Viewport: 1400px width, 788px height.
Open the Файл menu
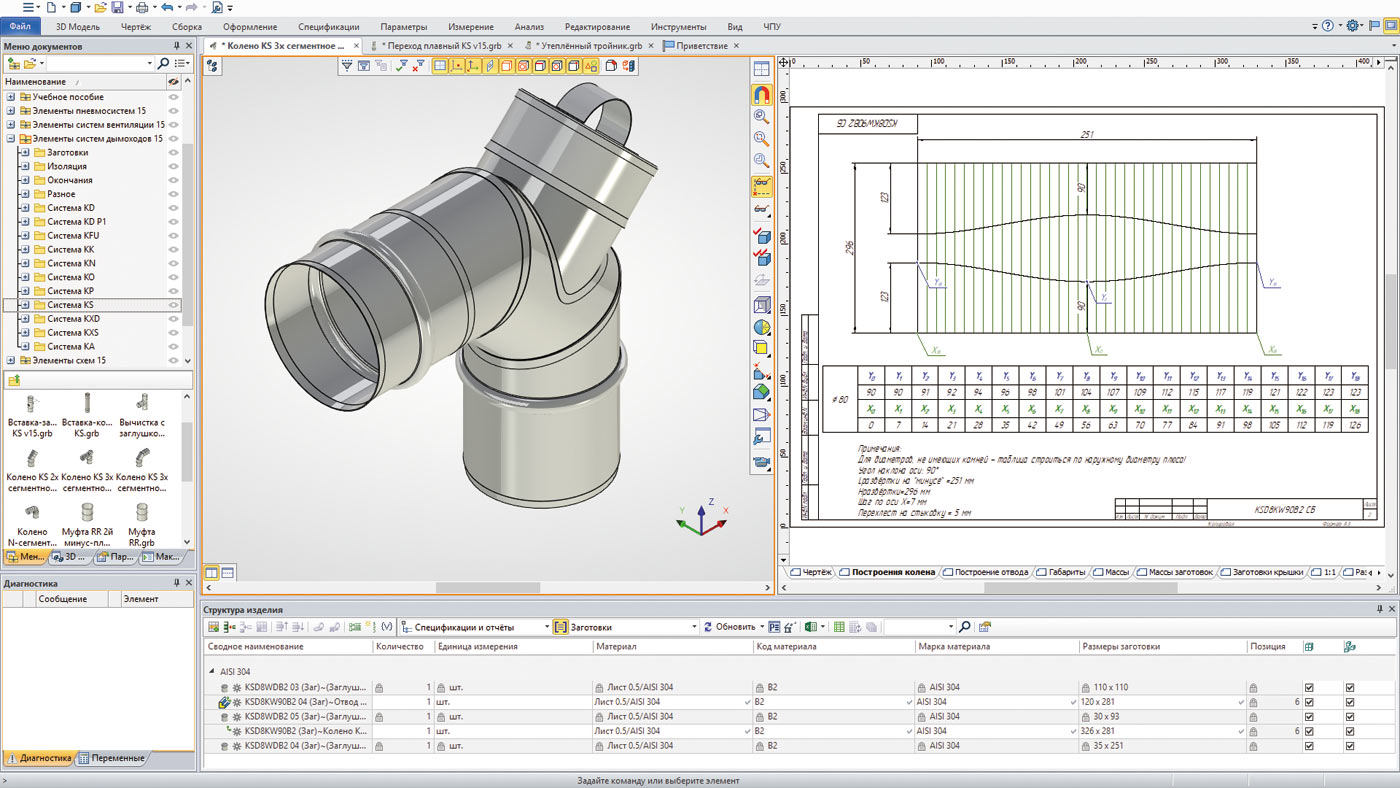[20, 26]
